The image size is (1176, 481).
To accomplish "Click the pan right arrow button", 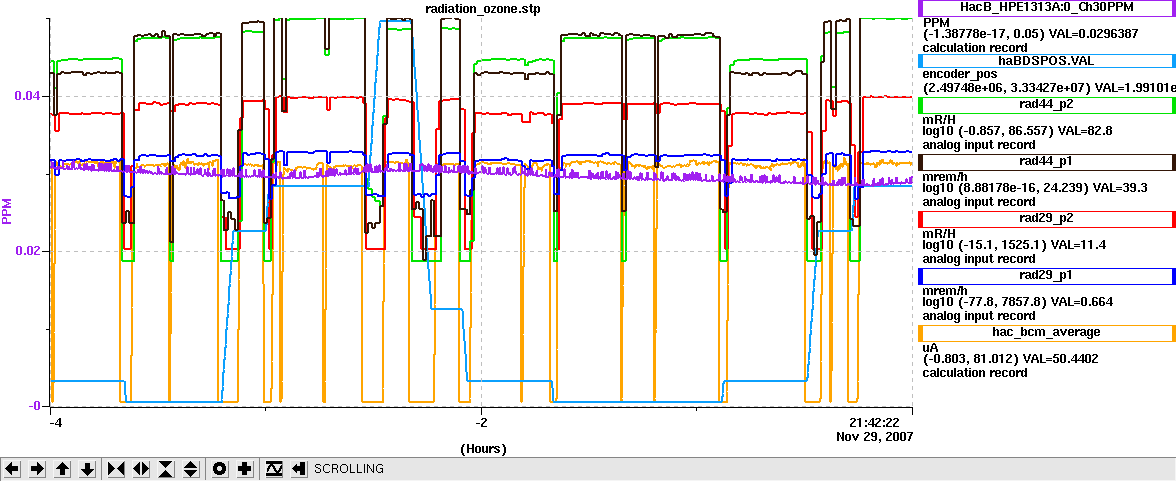I will click(38, 469).
